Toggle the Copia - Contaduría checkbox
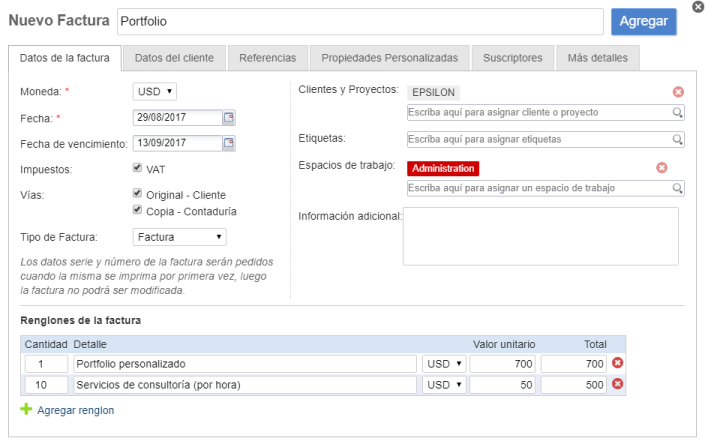 tap(138, 211)
